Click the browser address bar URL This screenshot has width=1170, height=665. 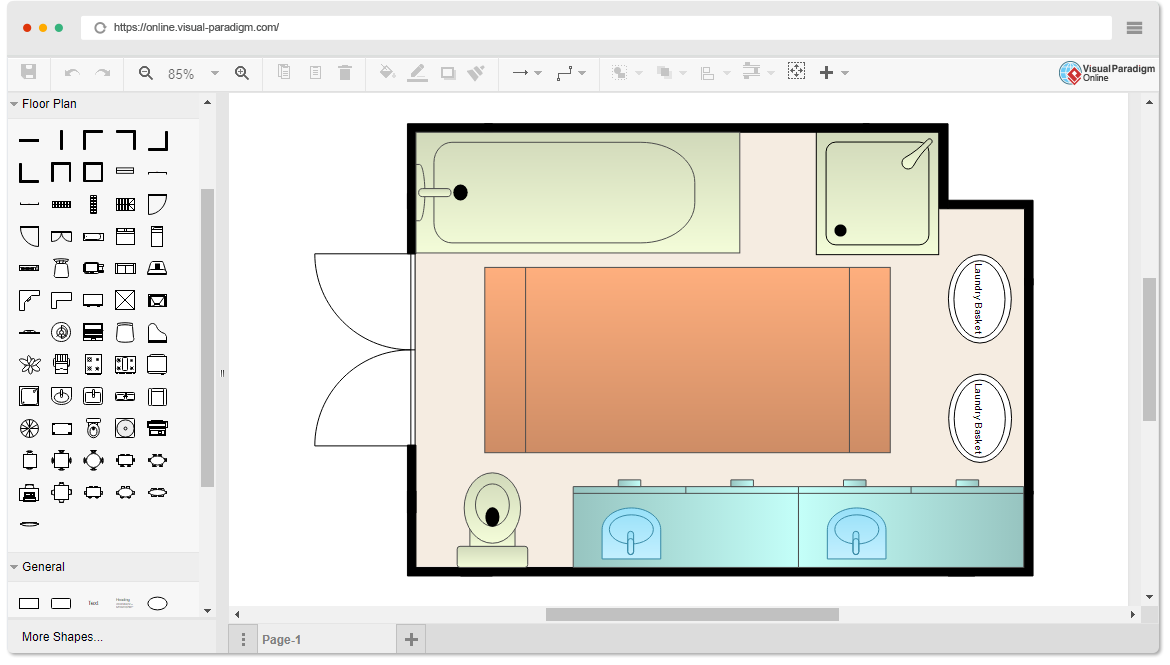click(196, 28)
